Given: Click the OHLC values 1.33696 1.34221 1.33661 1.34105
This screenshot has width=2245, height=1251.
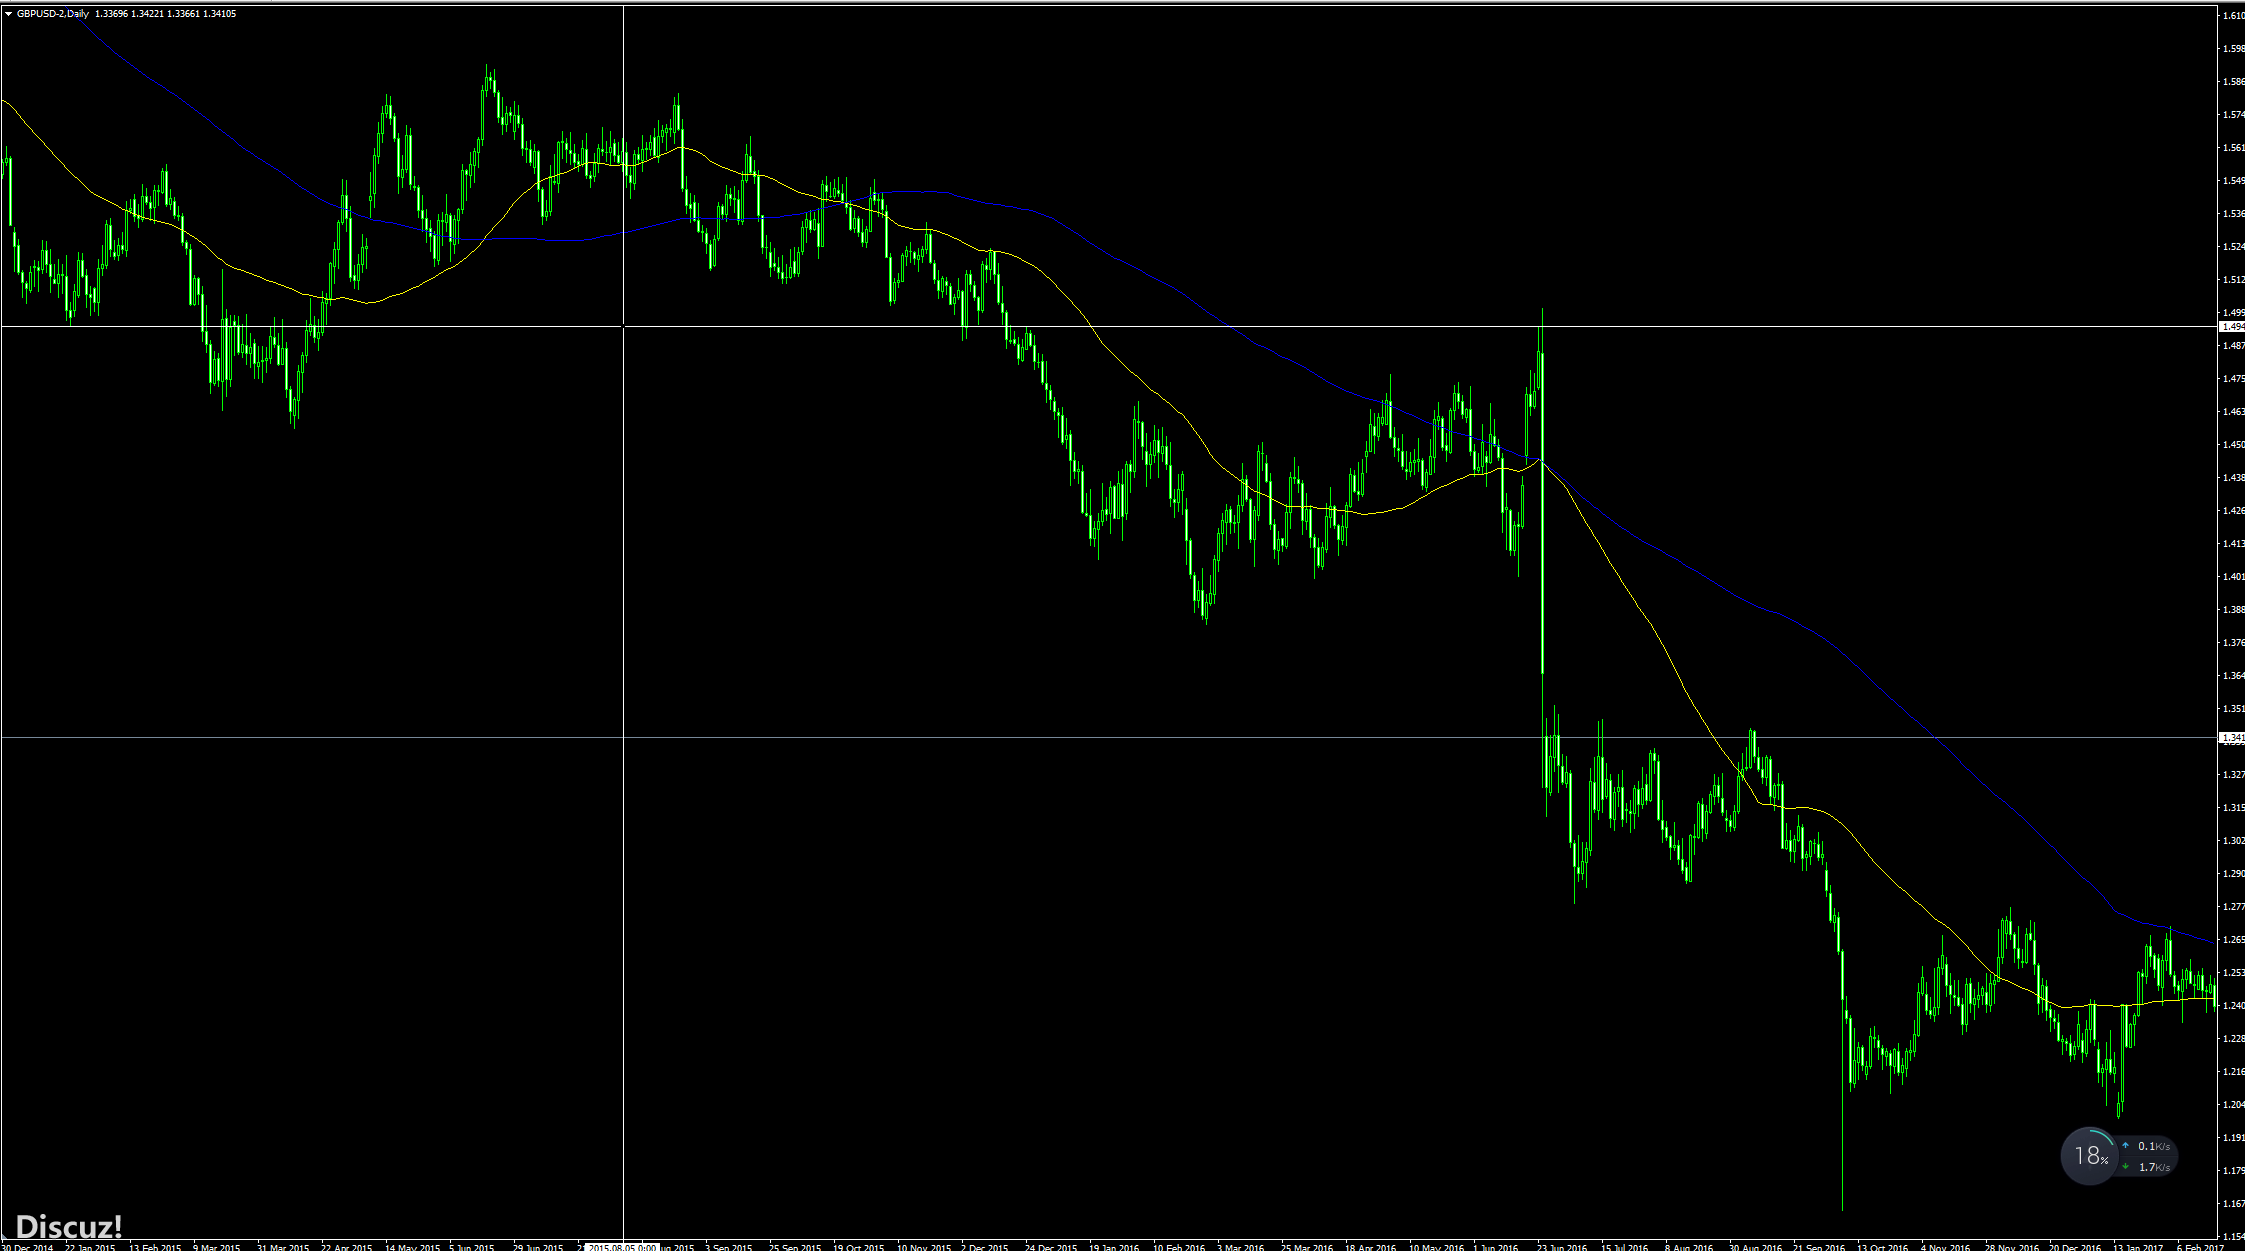Looking at the screenshot, I should [x=165, y=14].
